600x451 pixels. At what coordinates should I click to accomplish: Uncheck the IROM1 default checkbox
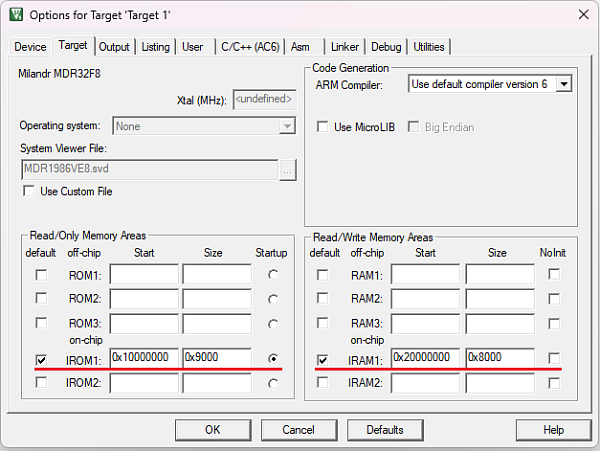(x=41, y=358)
